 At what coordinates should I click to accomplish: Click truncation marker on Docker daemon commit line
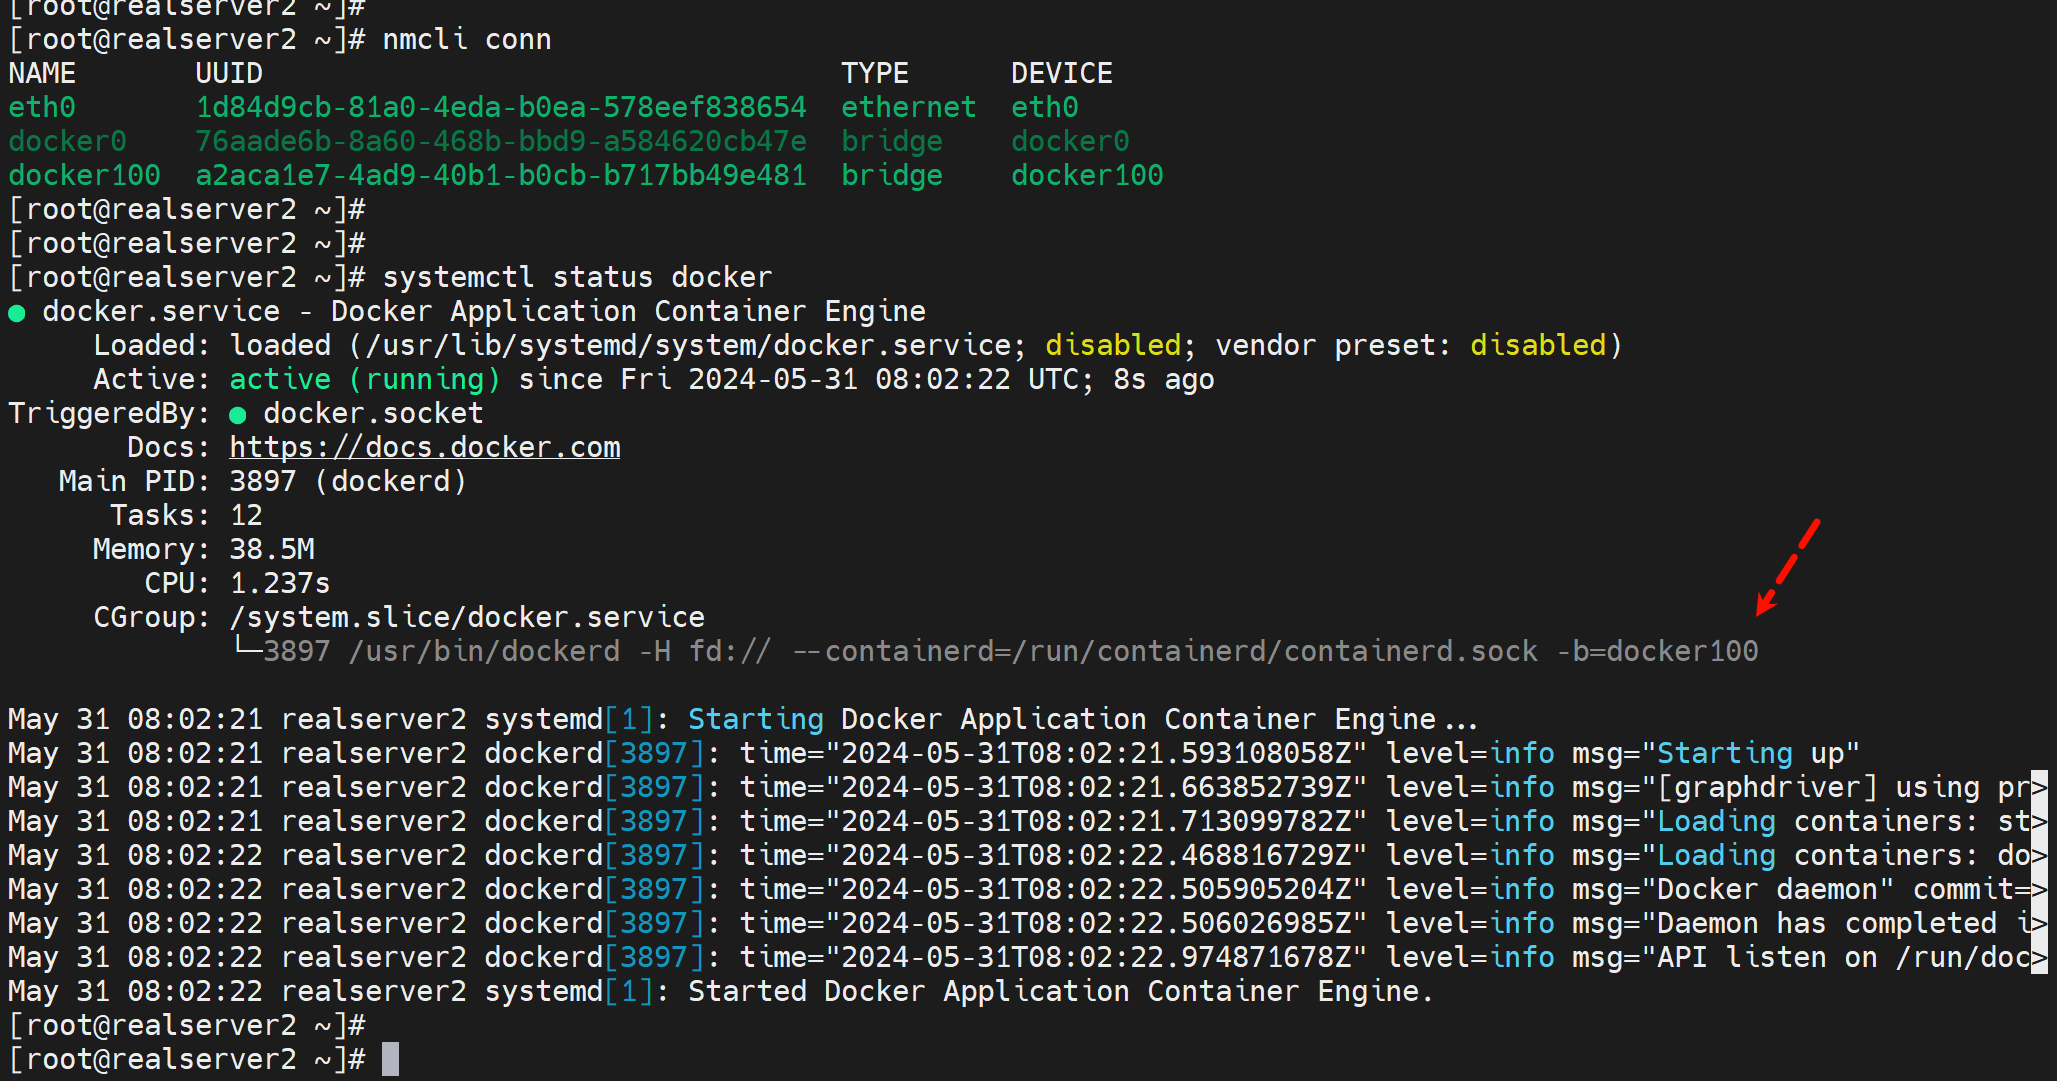[x=2039, y=890]
